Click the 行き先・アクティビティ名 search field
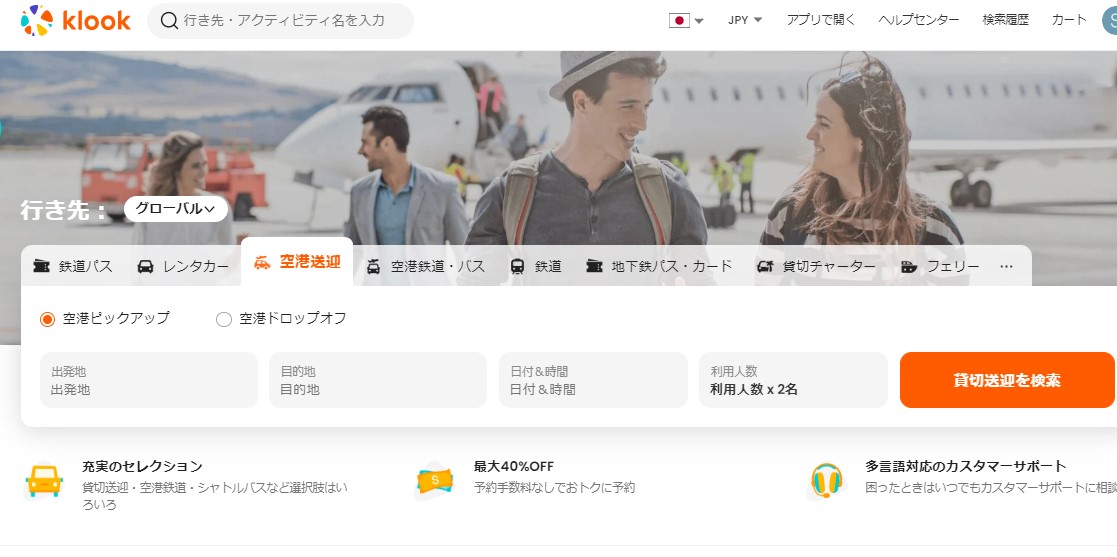This screenshot has width=1117, height=557. coord(281,21)
